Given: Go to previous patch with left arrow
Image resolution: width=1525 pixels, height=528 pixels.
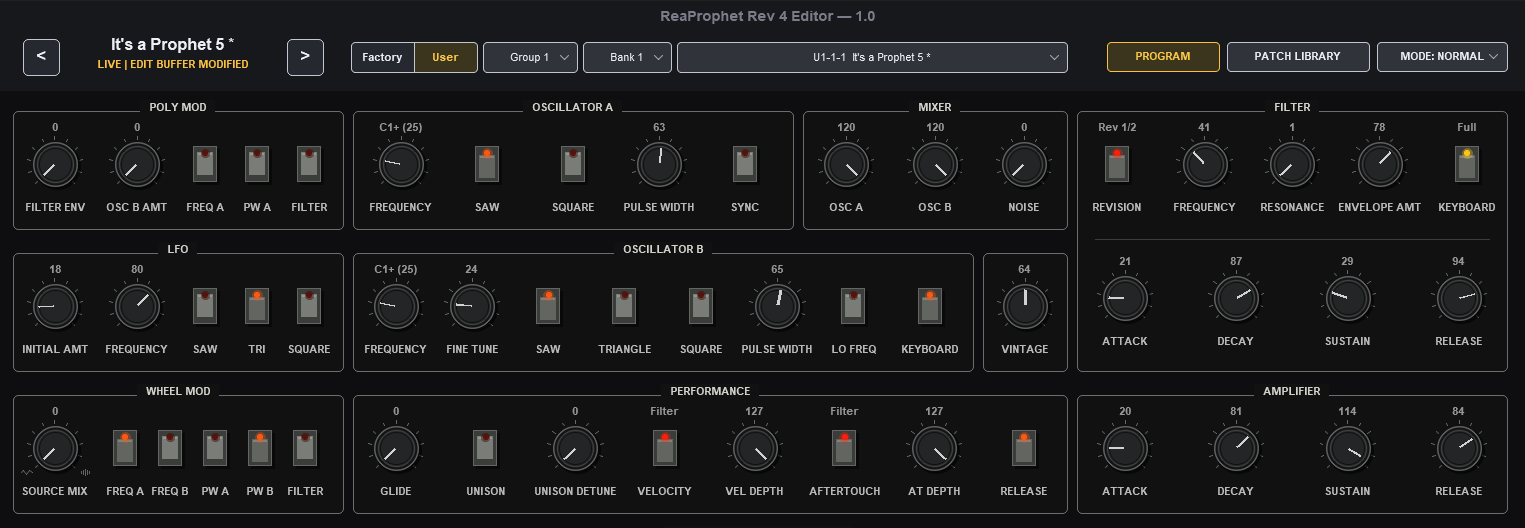Looking at the screenshot, I should pos(41,57).
